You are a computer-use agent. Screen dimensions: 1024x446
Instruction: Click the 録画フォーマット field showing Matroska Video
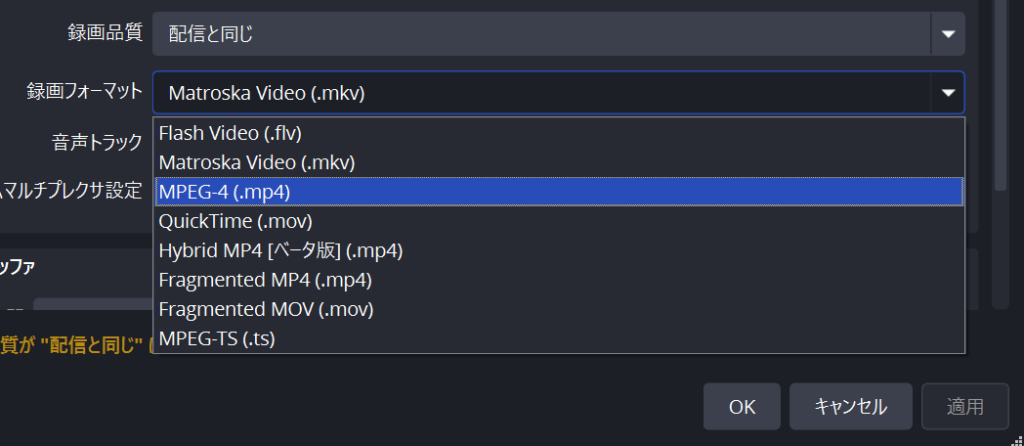pyautogui.click(x=540, y=93)
